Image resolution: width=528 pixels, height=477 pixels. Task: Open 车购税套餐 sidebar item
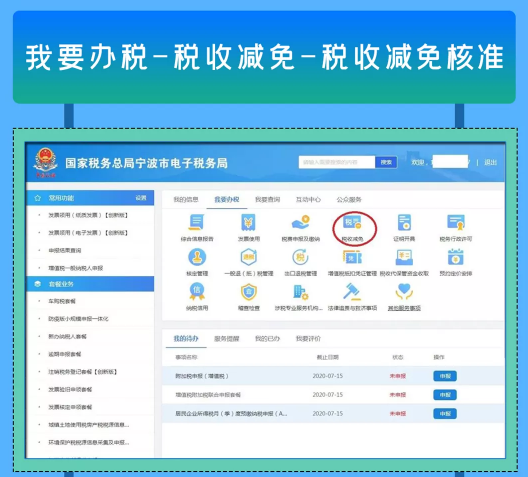(x=62, y=301)
